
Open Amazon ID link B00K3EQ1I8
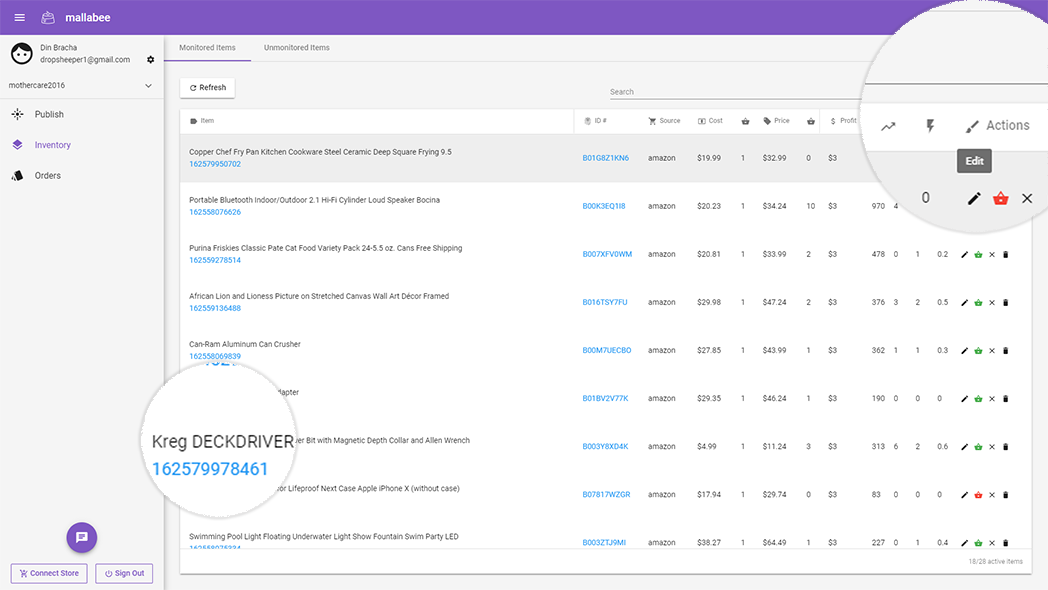pos(604,206)
